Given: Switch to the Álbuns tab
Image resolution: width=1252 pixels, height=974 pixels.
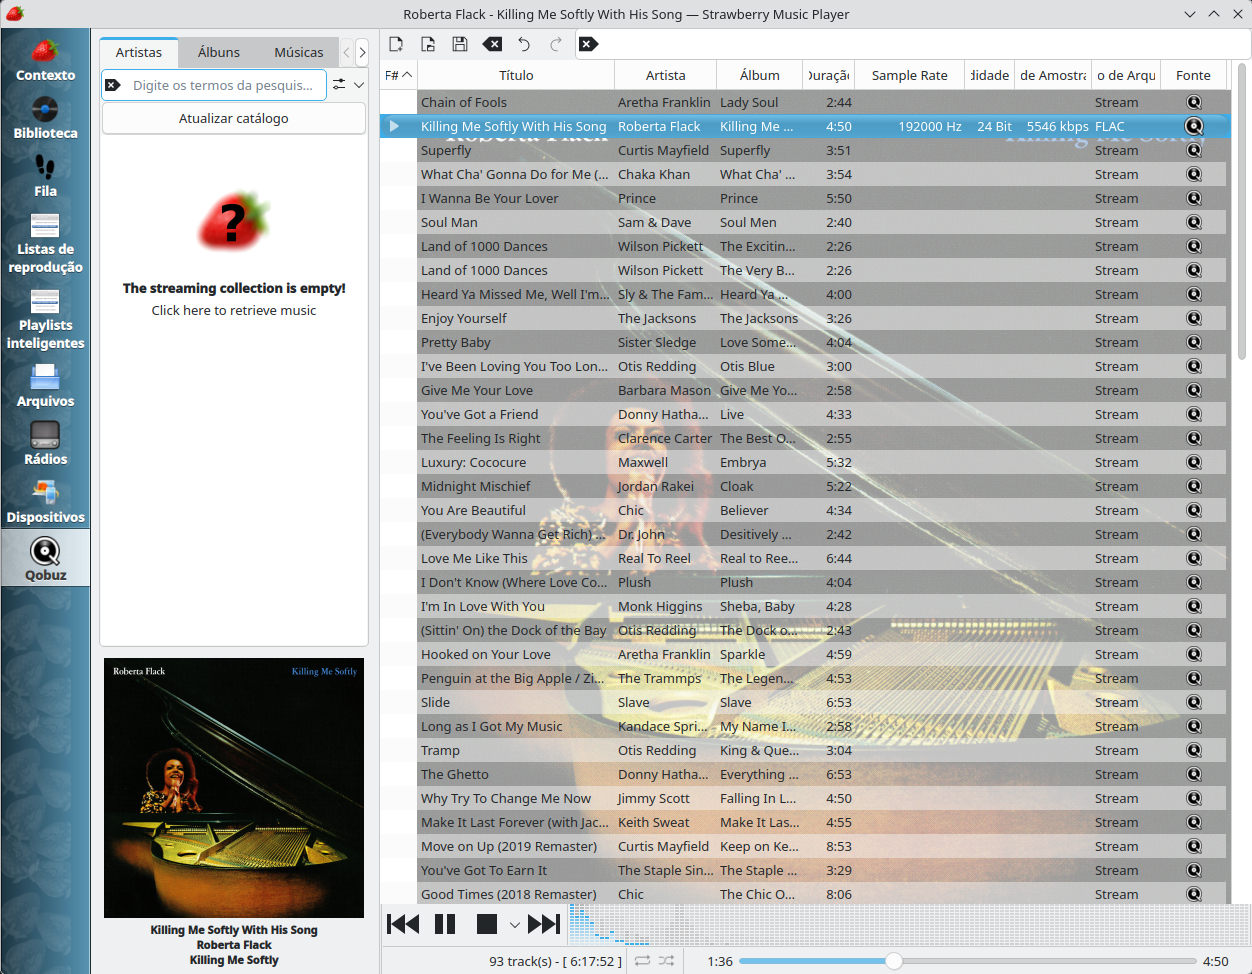Looking at the screenshot, I should (219, 52).
